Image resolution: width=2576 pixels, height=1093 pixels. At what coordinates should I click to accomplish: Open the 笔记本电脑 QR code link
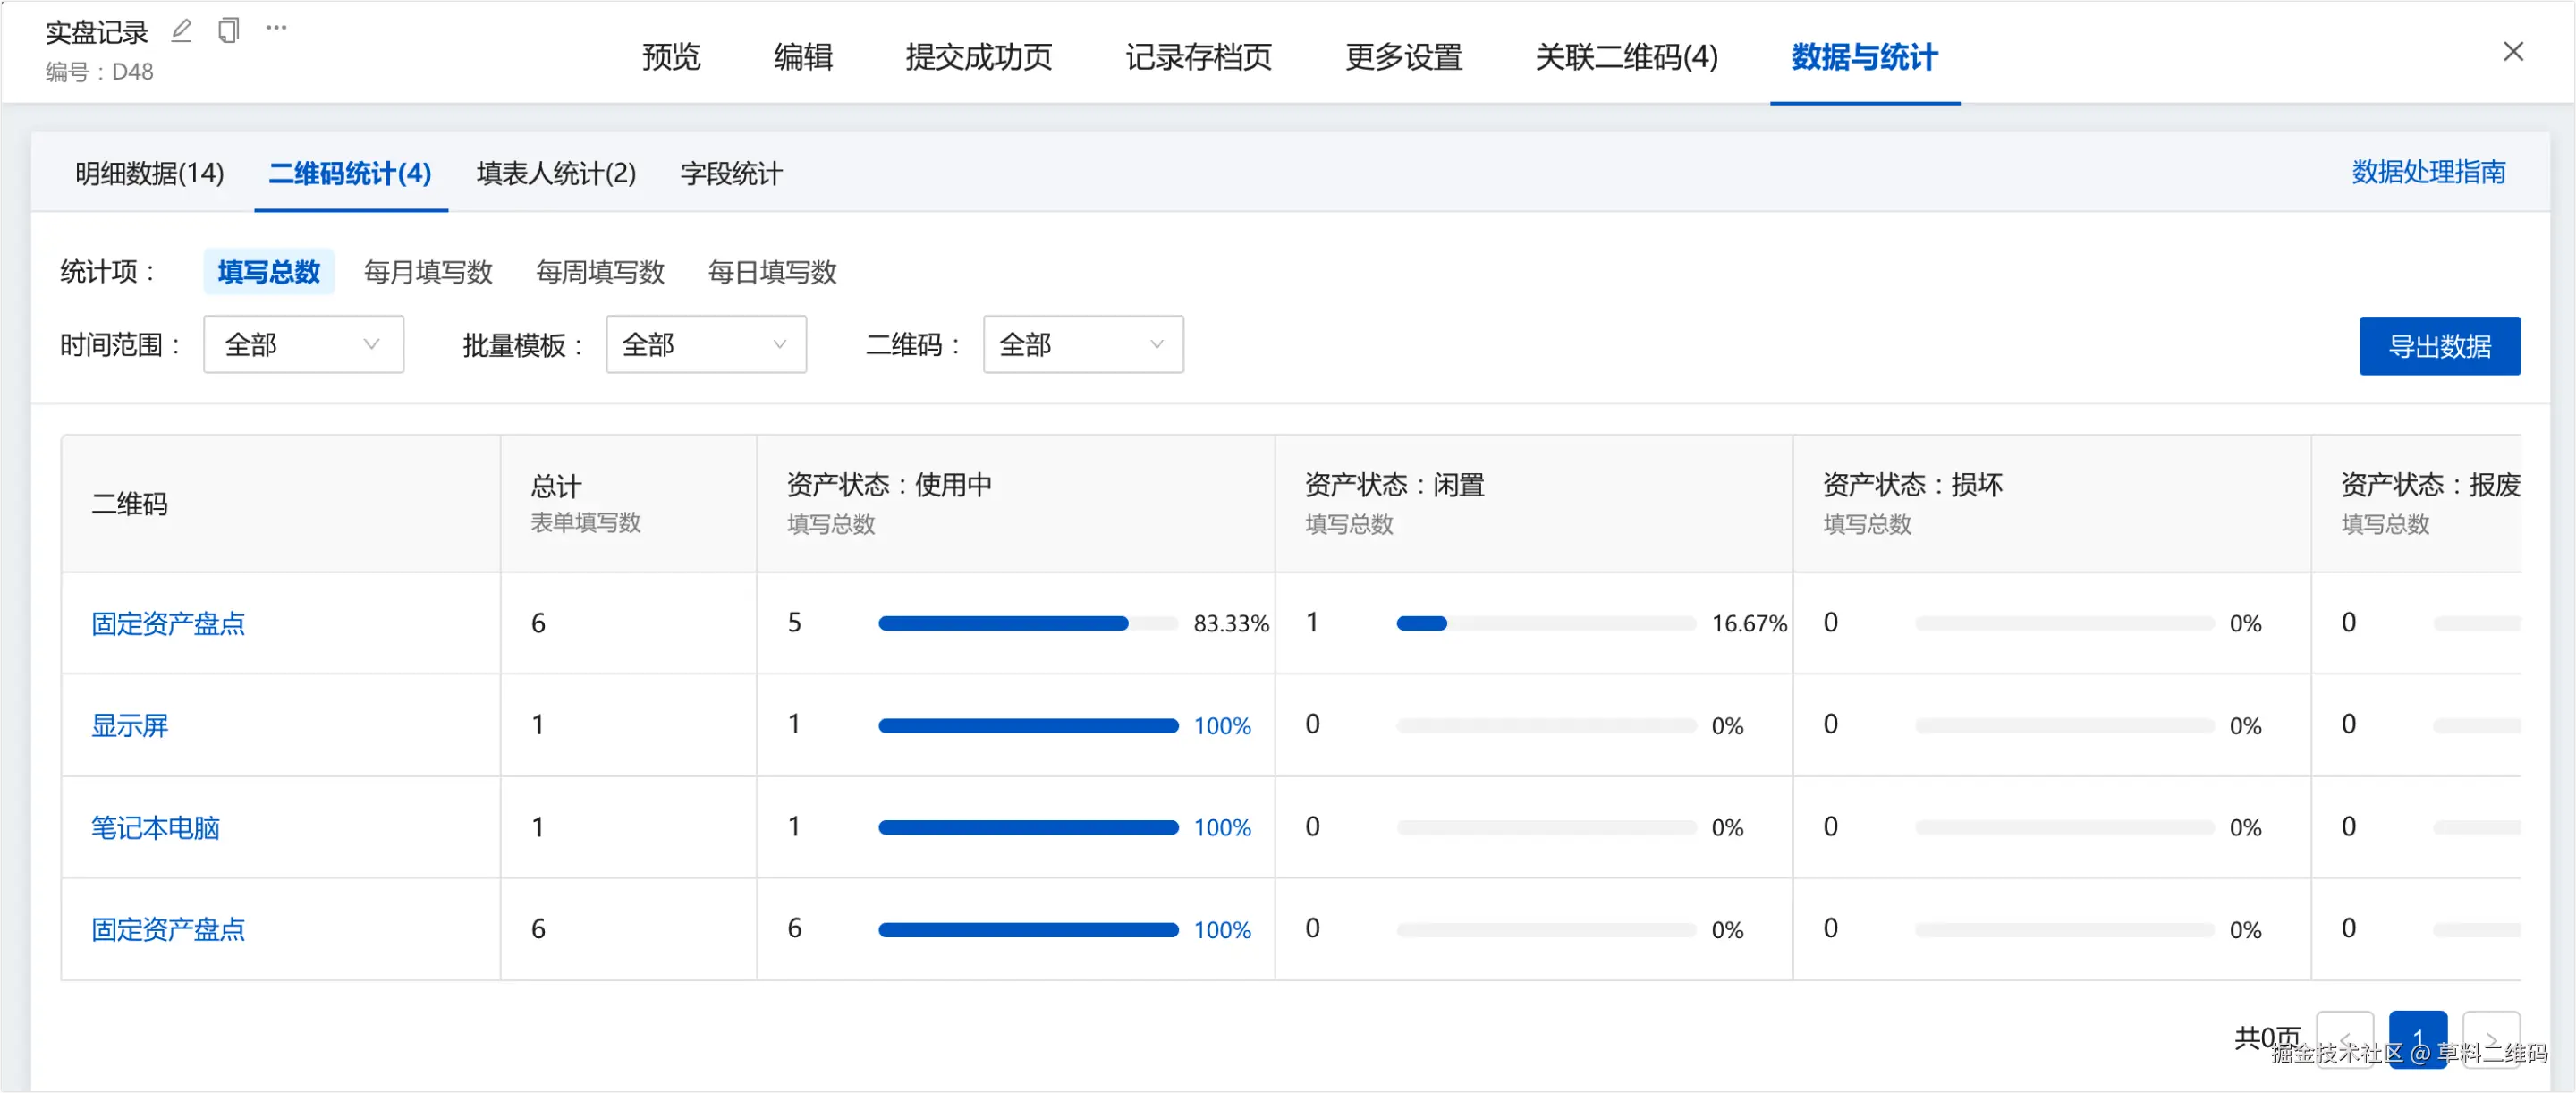tap(155, 828)
